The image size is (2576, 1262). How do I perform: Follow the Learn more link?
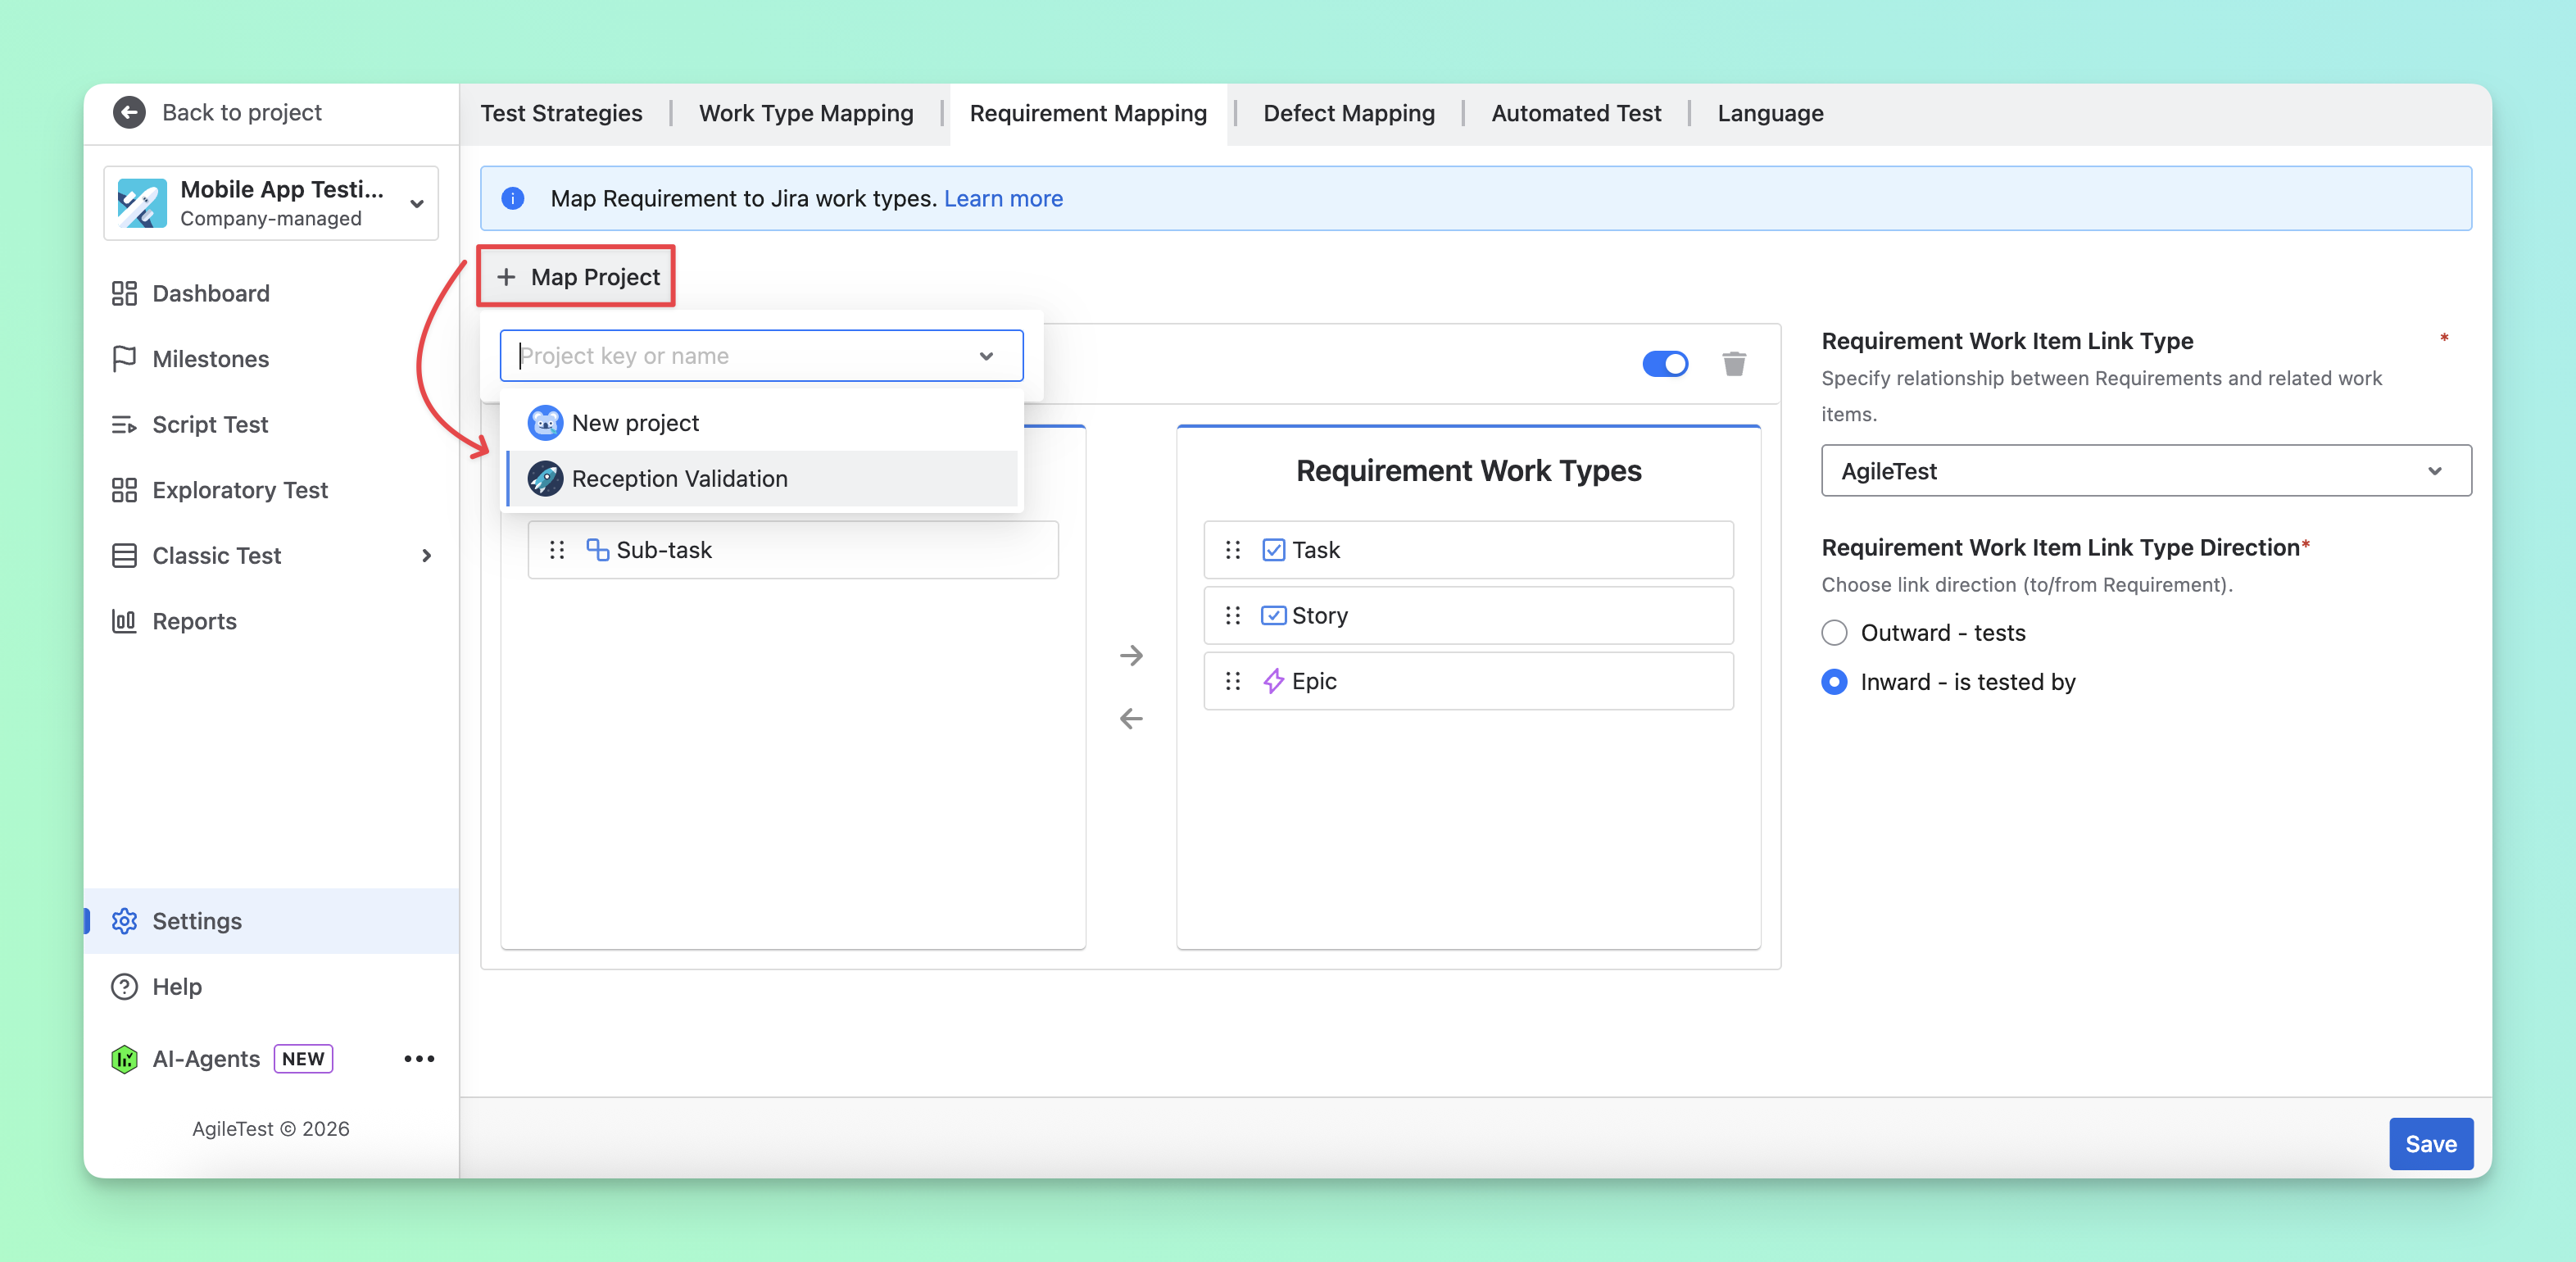click(x=1003, y=198)
